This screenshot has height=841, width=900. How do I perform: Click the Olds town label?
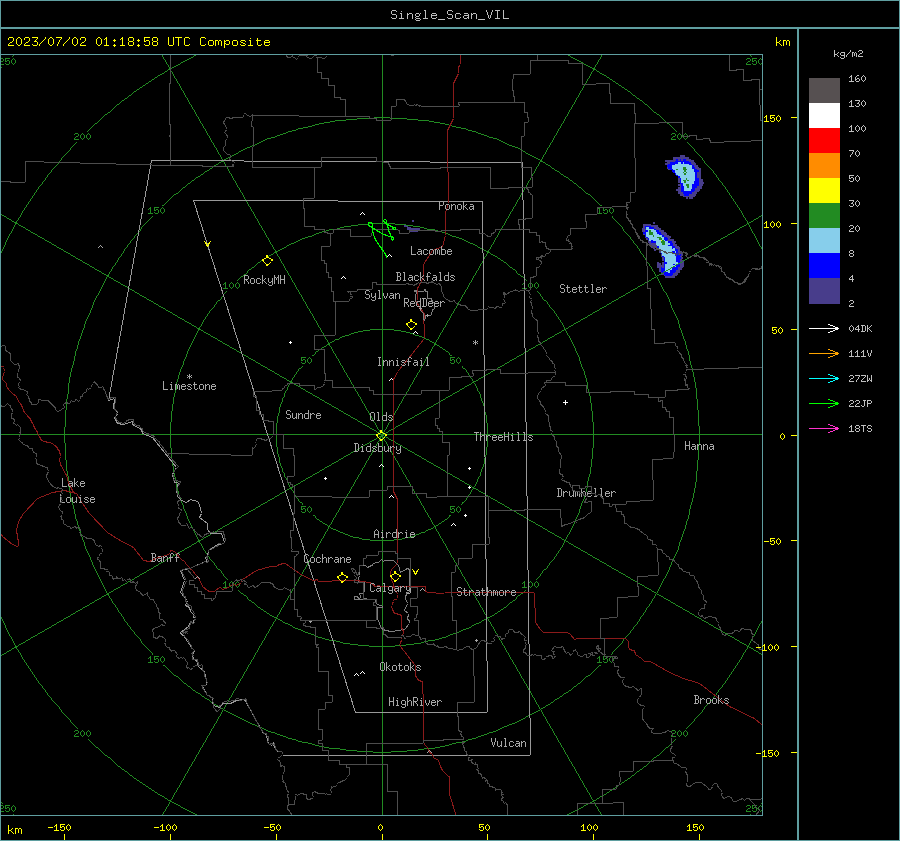pyautogui.click(x=381, y=417)
